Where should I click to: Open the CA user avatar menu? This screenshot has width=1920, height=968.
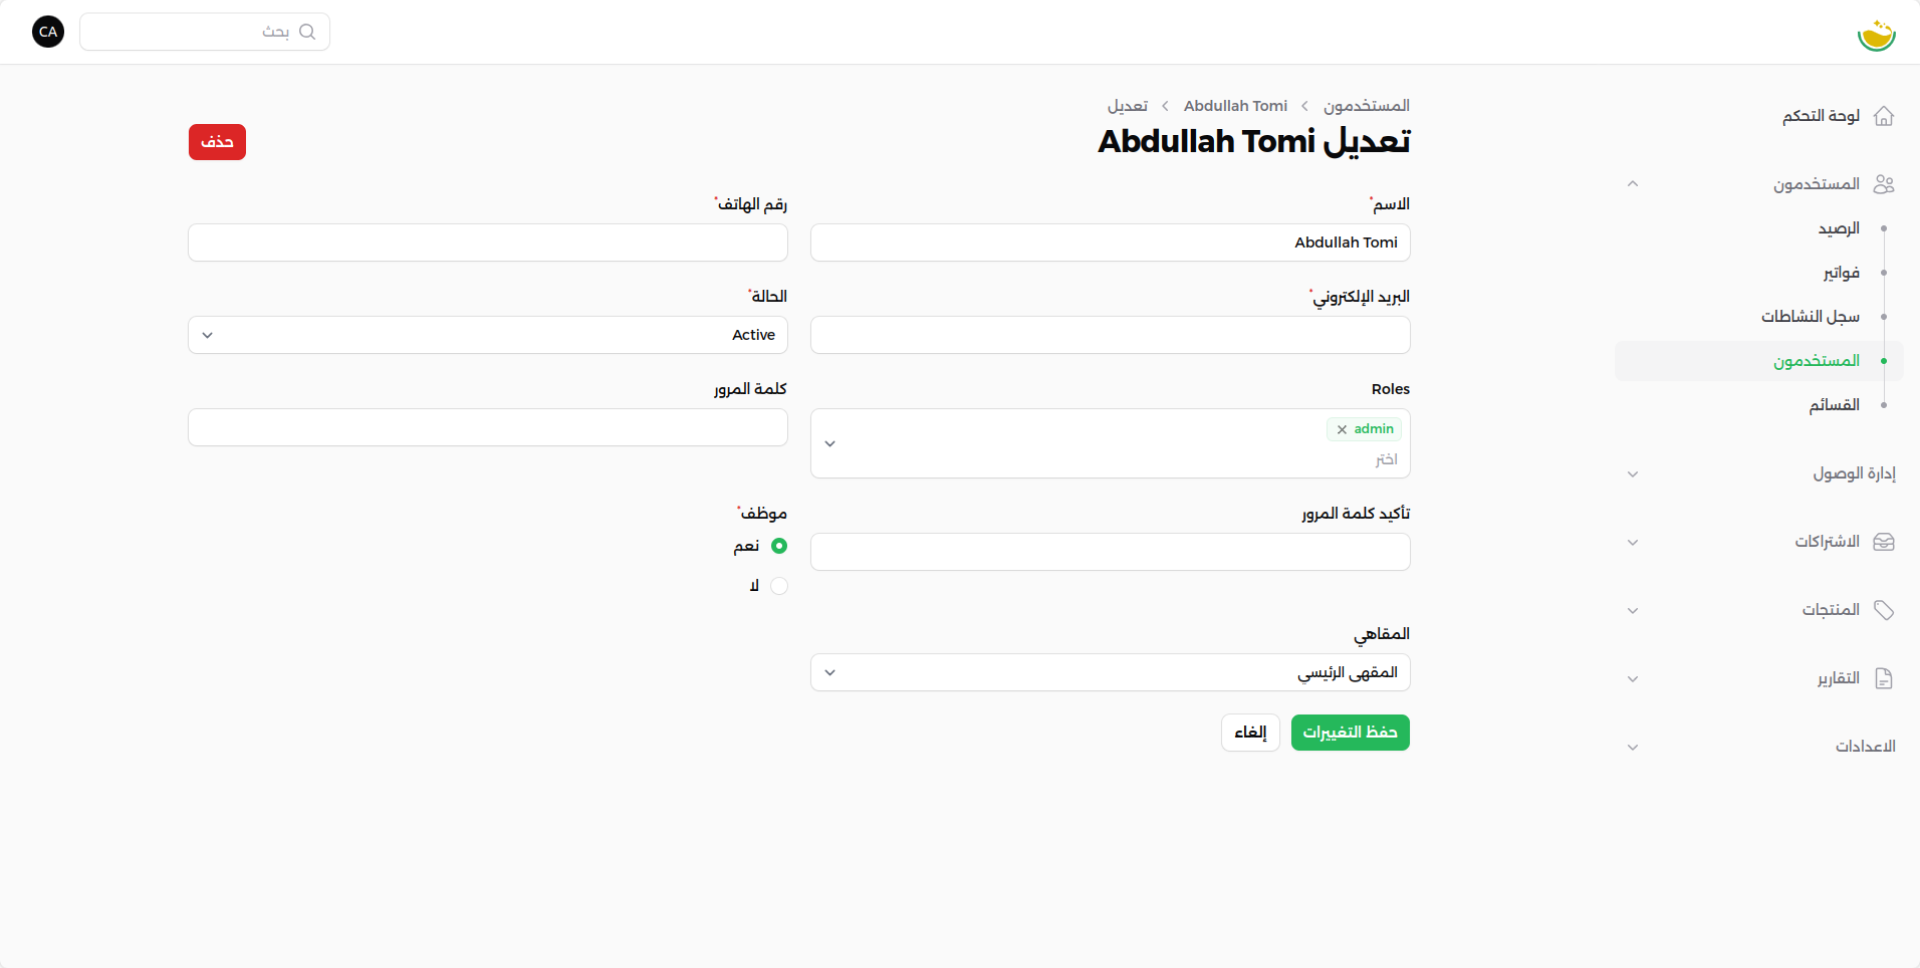pos(48,32)
